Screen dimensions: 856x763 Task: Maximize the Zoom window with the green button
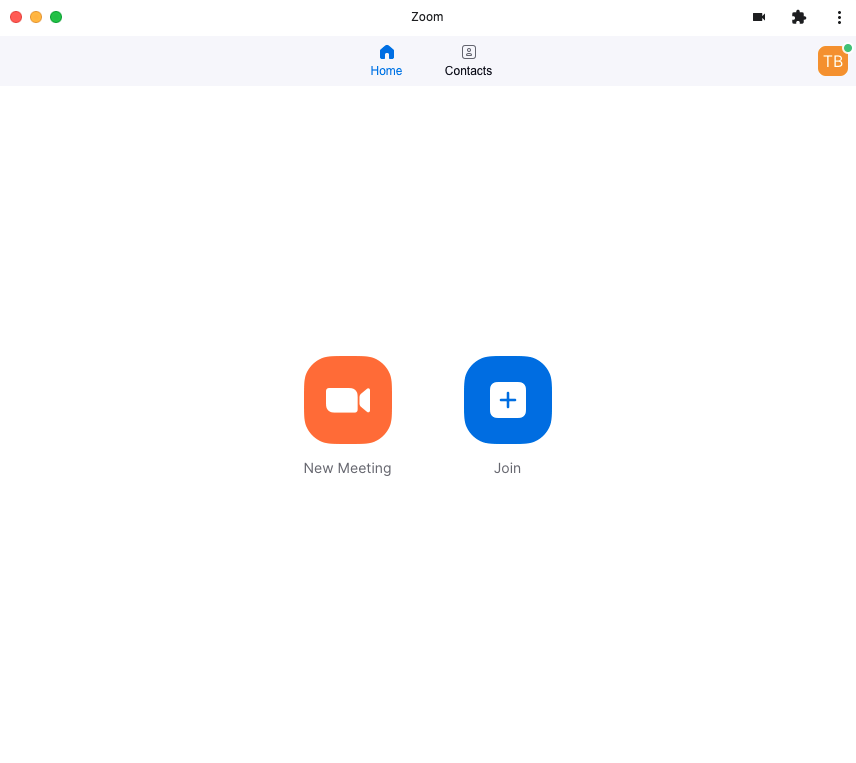pyautogui.click(x=56, y=17)
